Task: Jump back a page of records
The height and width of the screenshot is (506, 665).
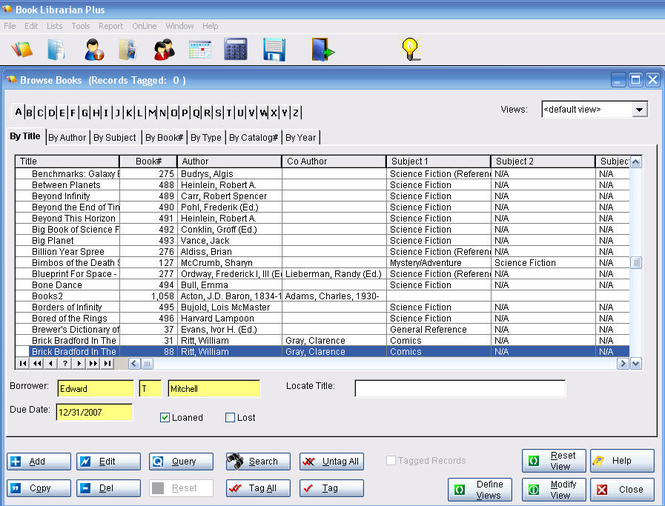Action: click(37, 363)
